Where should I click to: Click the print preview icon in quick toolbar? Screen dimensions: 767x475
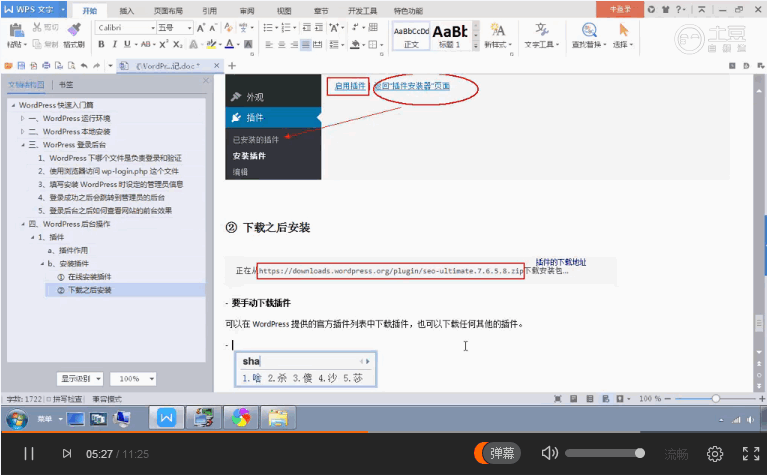tap(71, 66)
